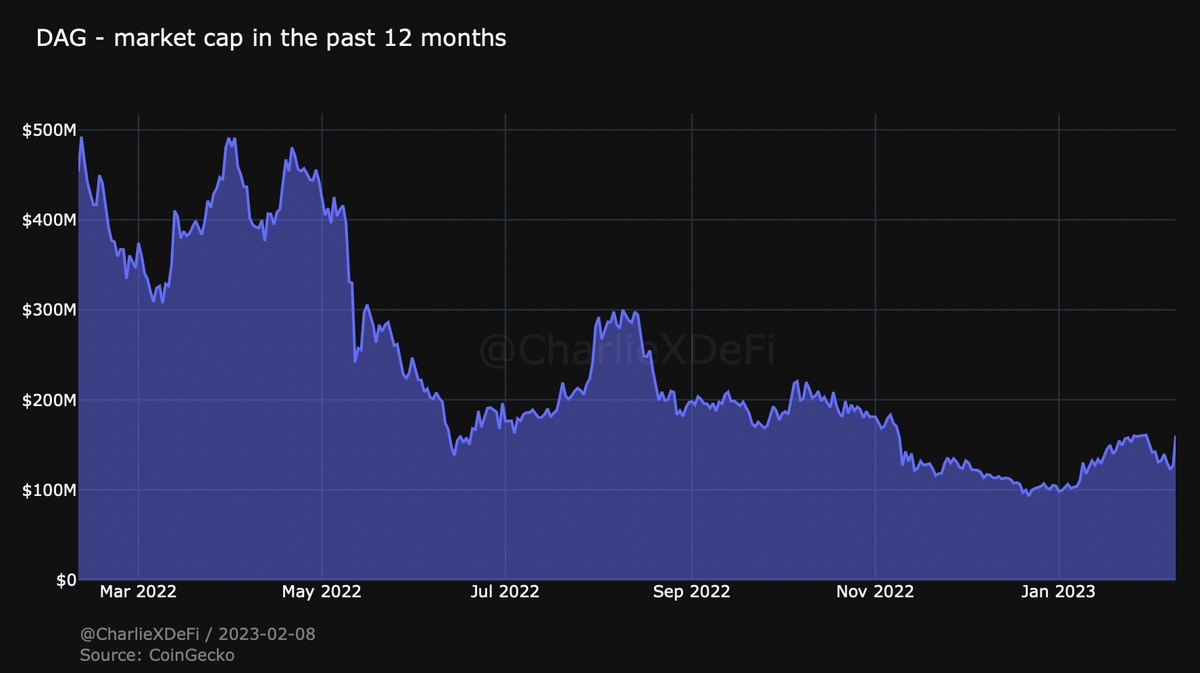Viewport: 1200px width, 673px height.
Task: Click the April 2022 peak on the line
Action: click(229, 139)
